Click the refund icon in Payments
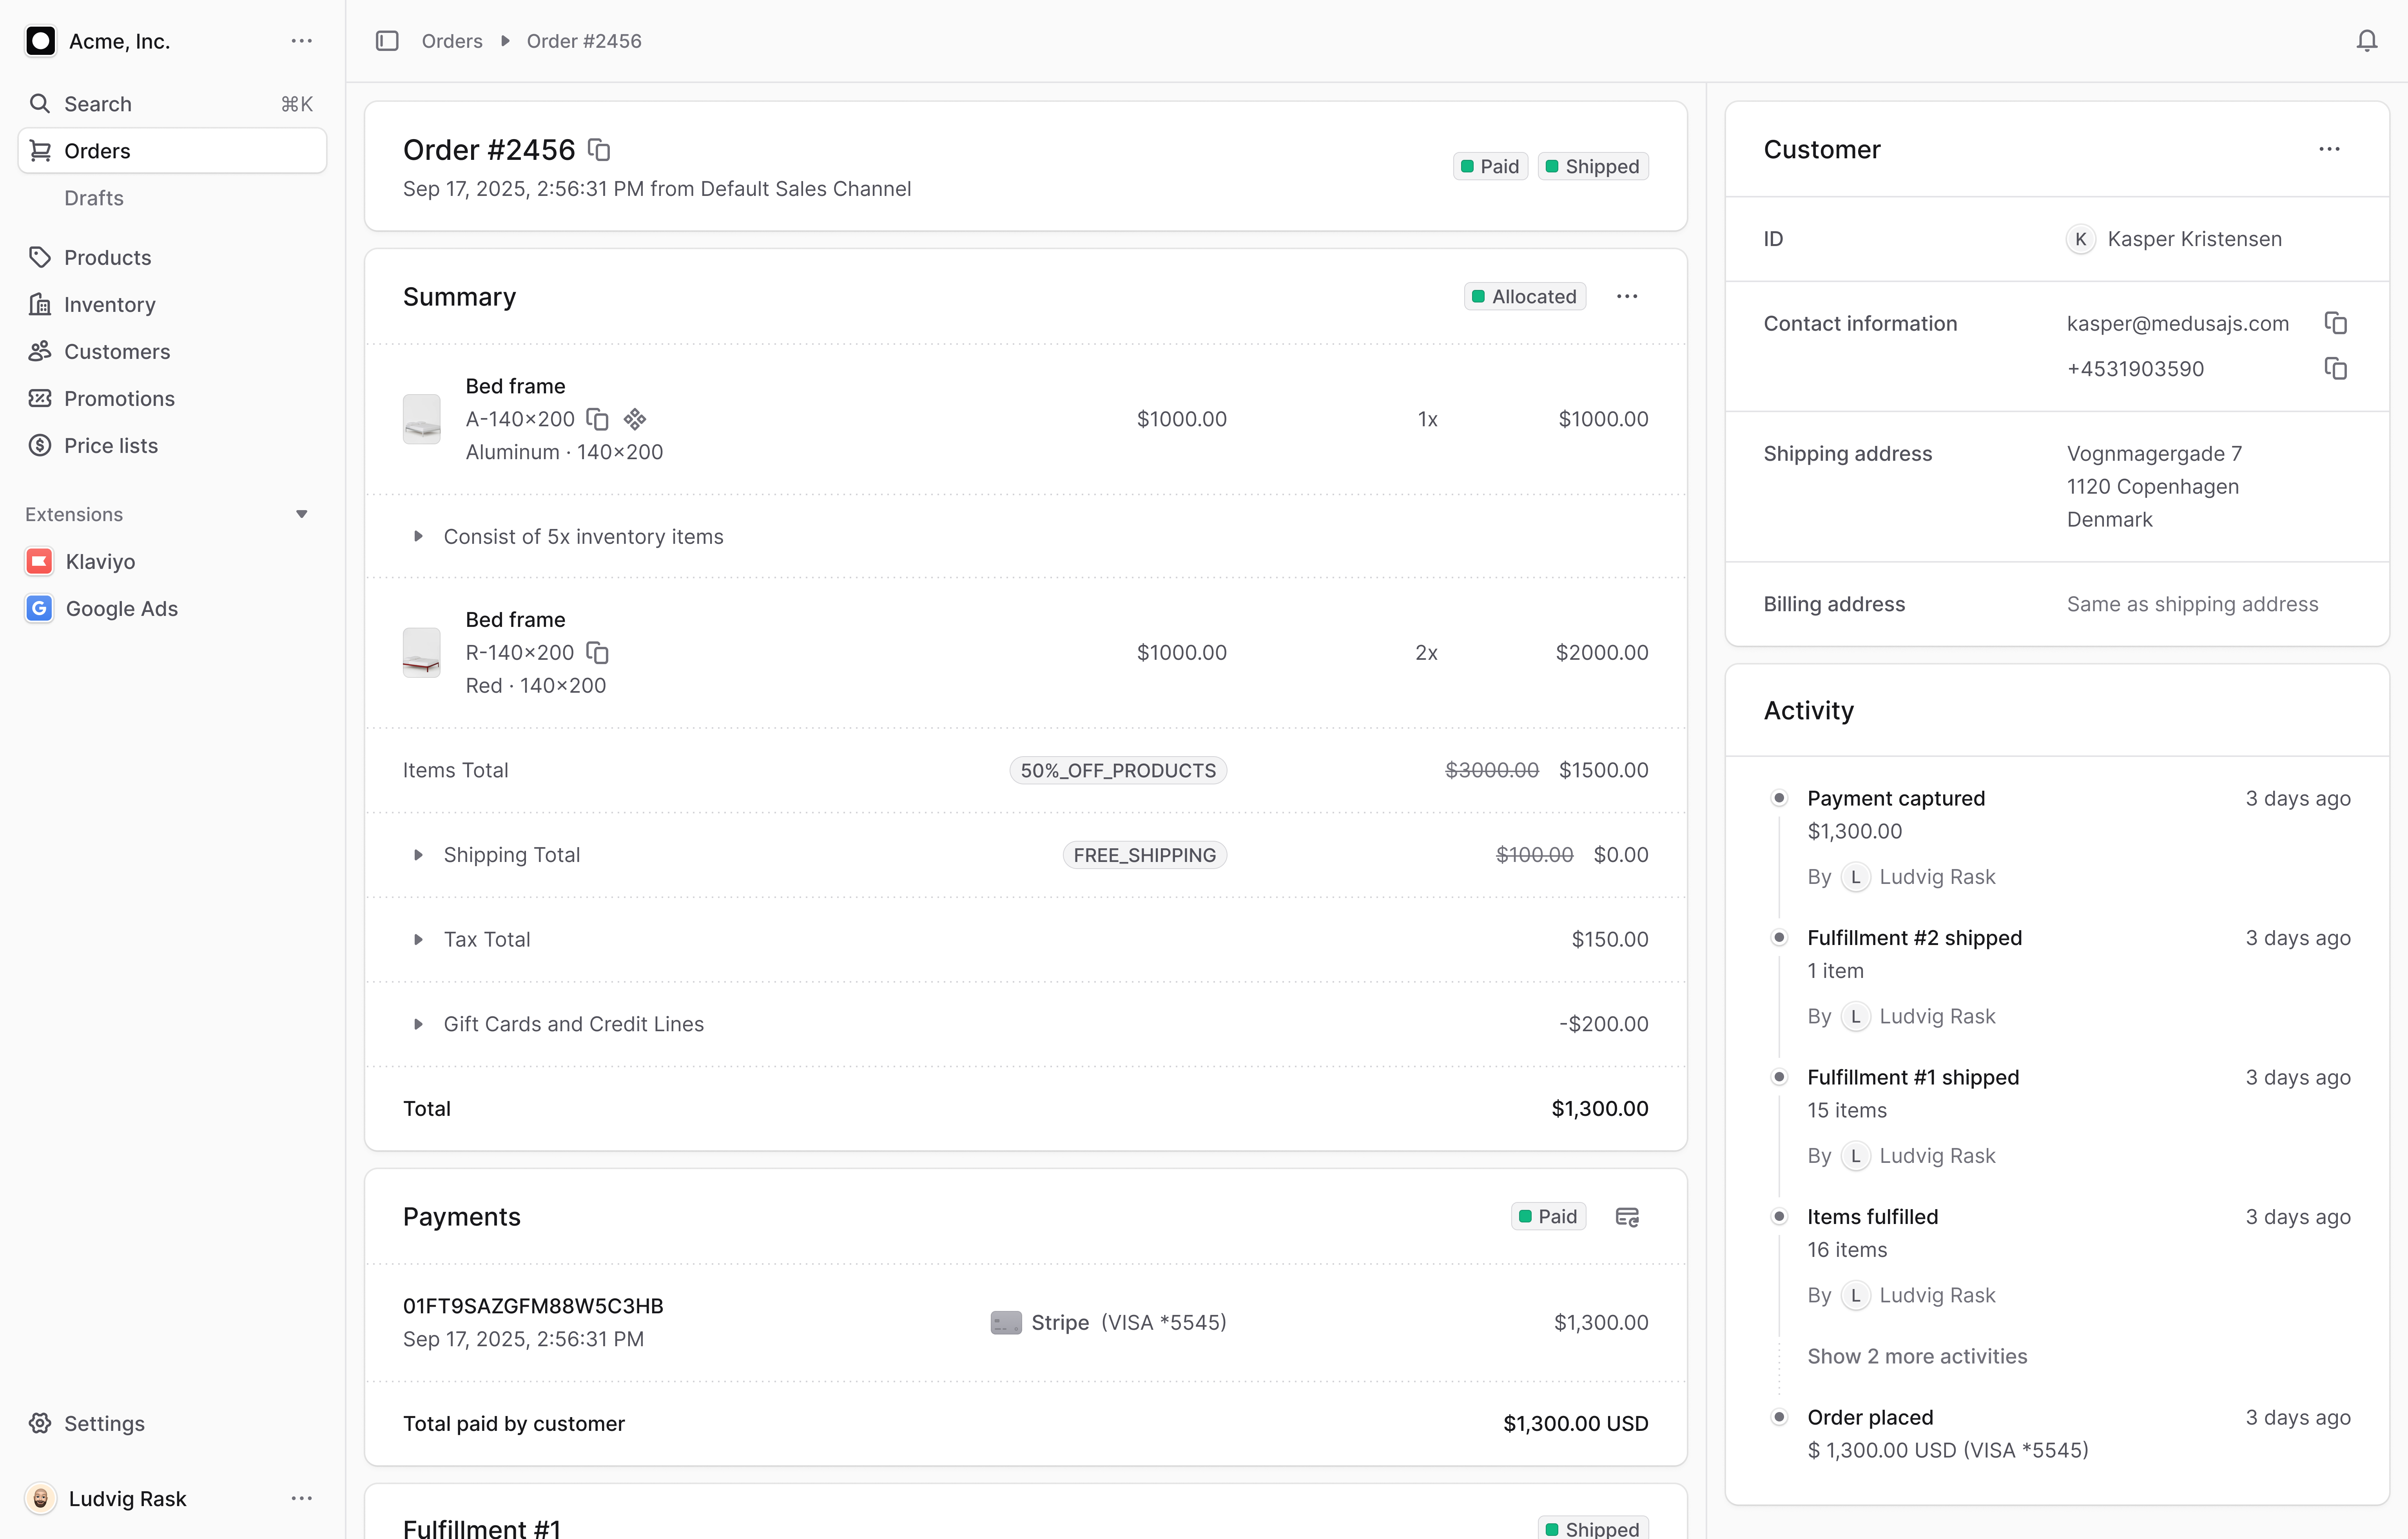 tap(1627, 1217)
